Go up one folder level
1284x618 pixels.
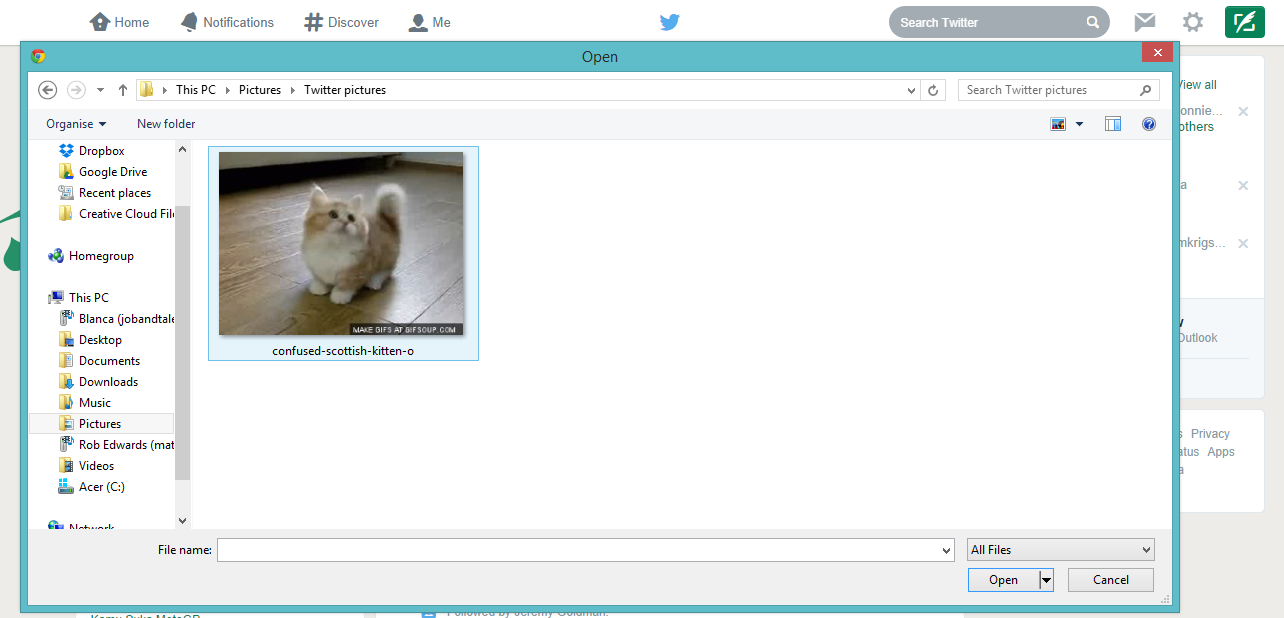point(123,90)
